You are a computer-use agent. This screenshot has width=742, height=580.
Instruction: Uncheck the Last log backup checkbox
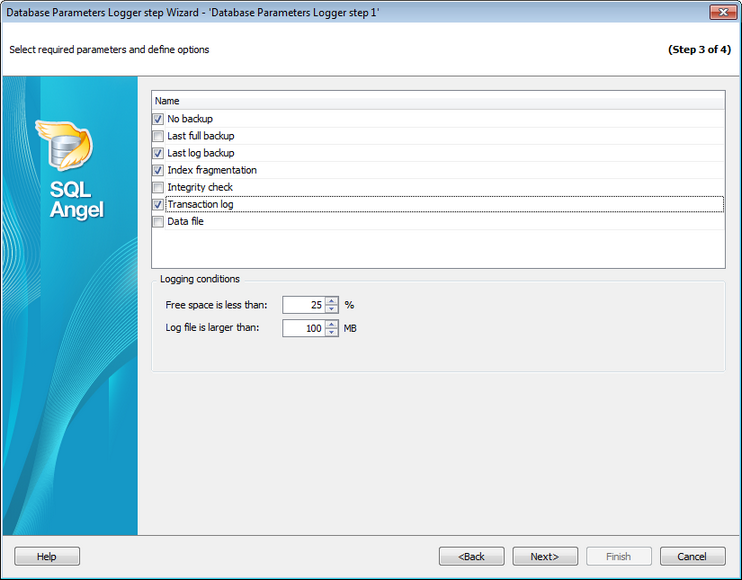(158, 153)
